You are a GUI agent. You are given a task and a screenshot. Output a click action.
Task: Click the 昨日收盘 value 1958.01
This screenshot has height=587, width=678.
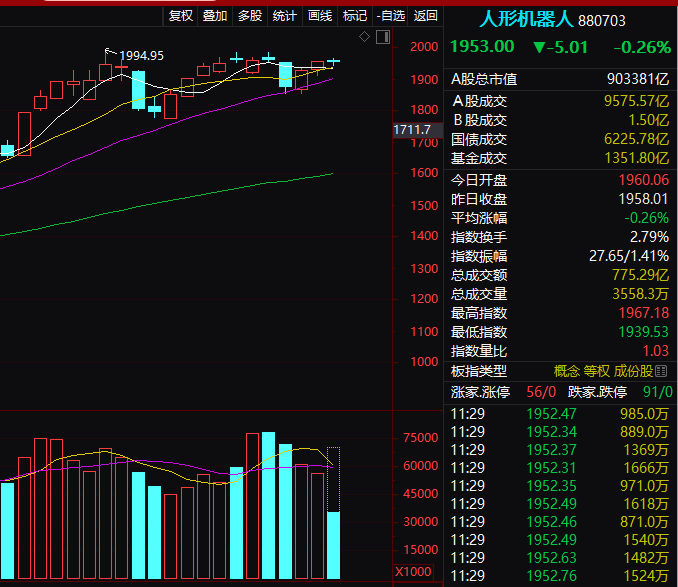point(644,199)
